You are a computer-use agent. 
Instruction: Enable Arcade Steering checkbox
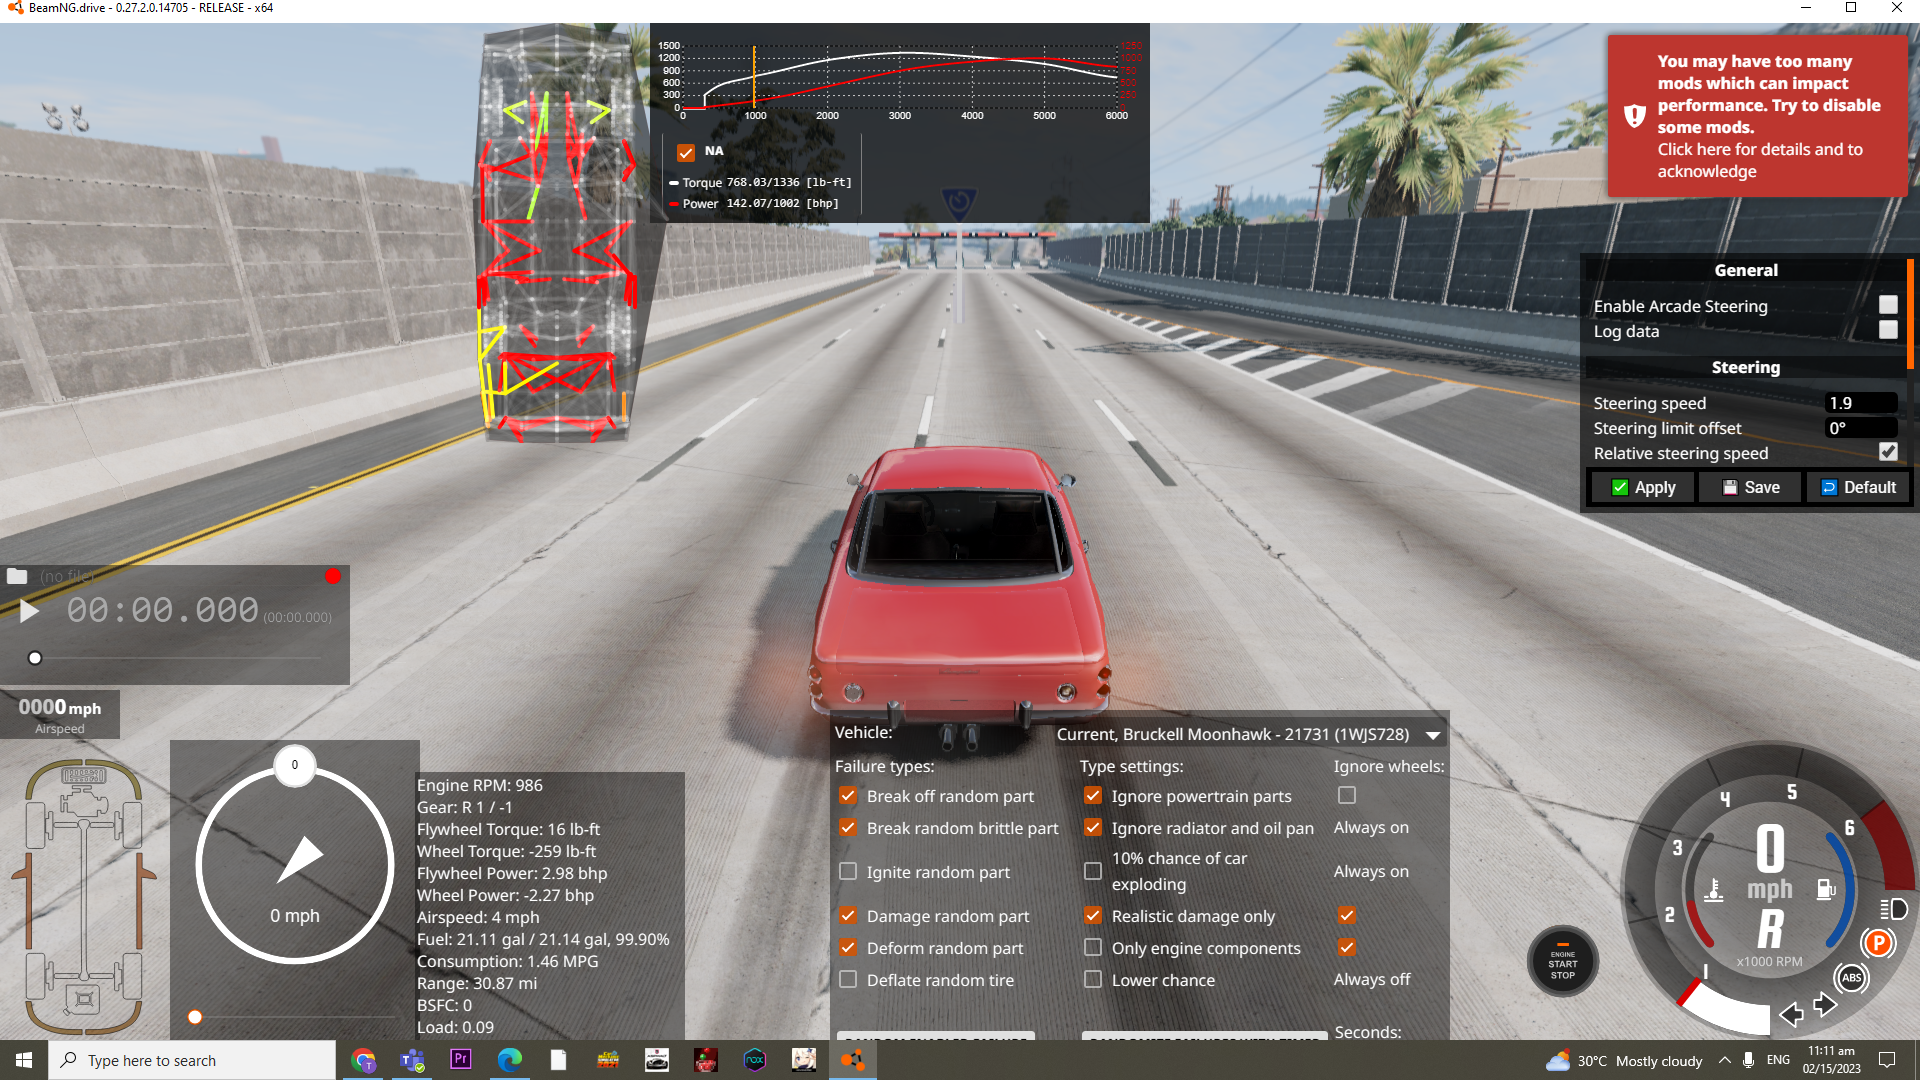(1888, 305)
